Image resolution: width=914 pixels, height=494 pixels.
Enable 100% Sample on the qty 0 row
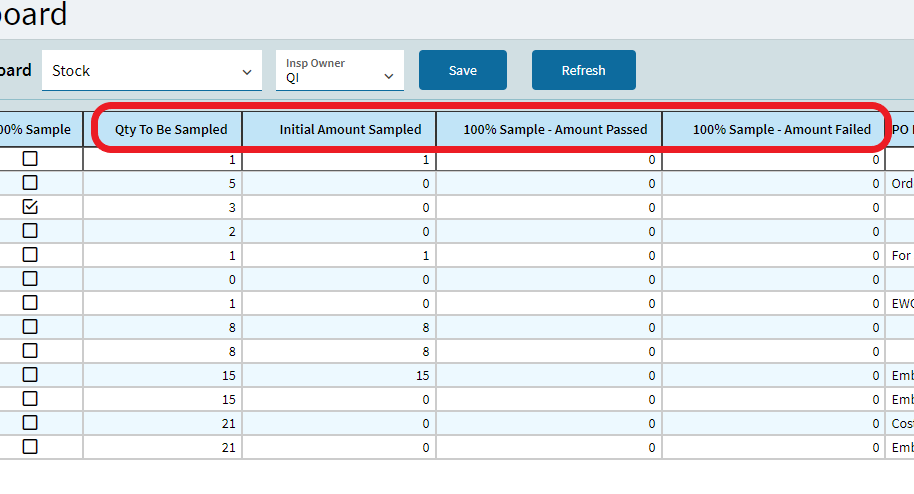[x=30, y=279]
